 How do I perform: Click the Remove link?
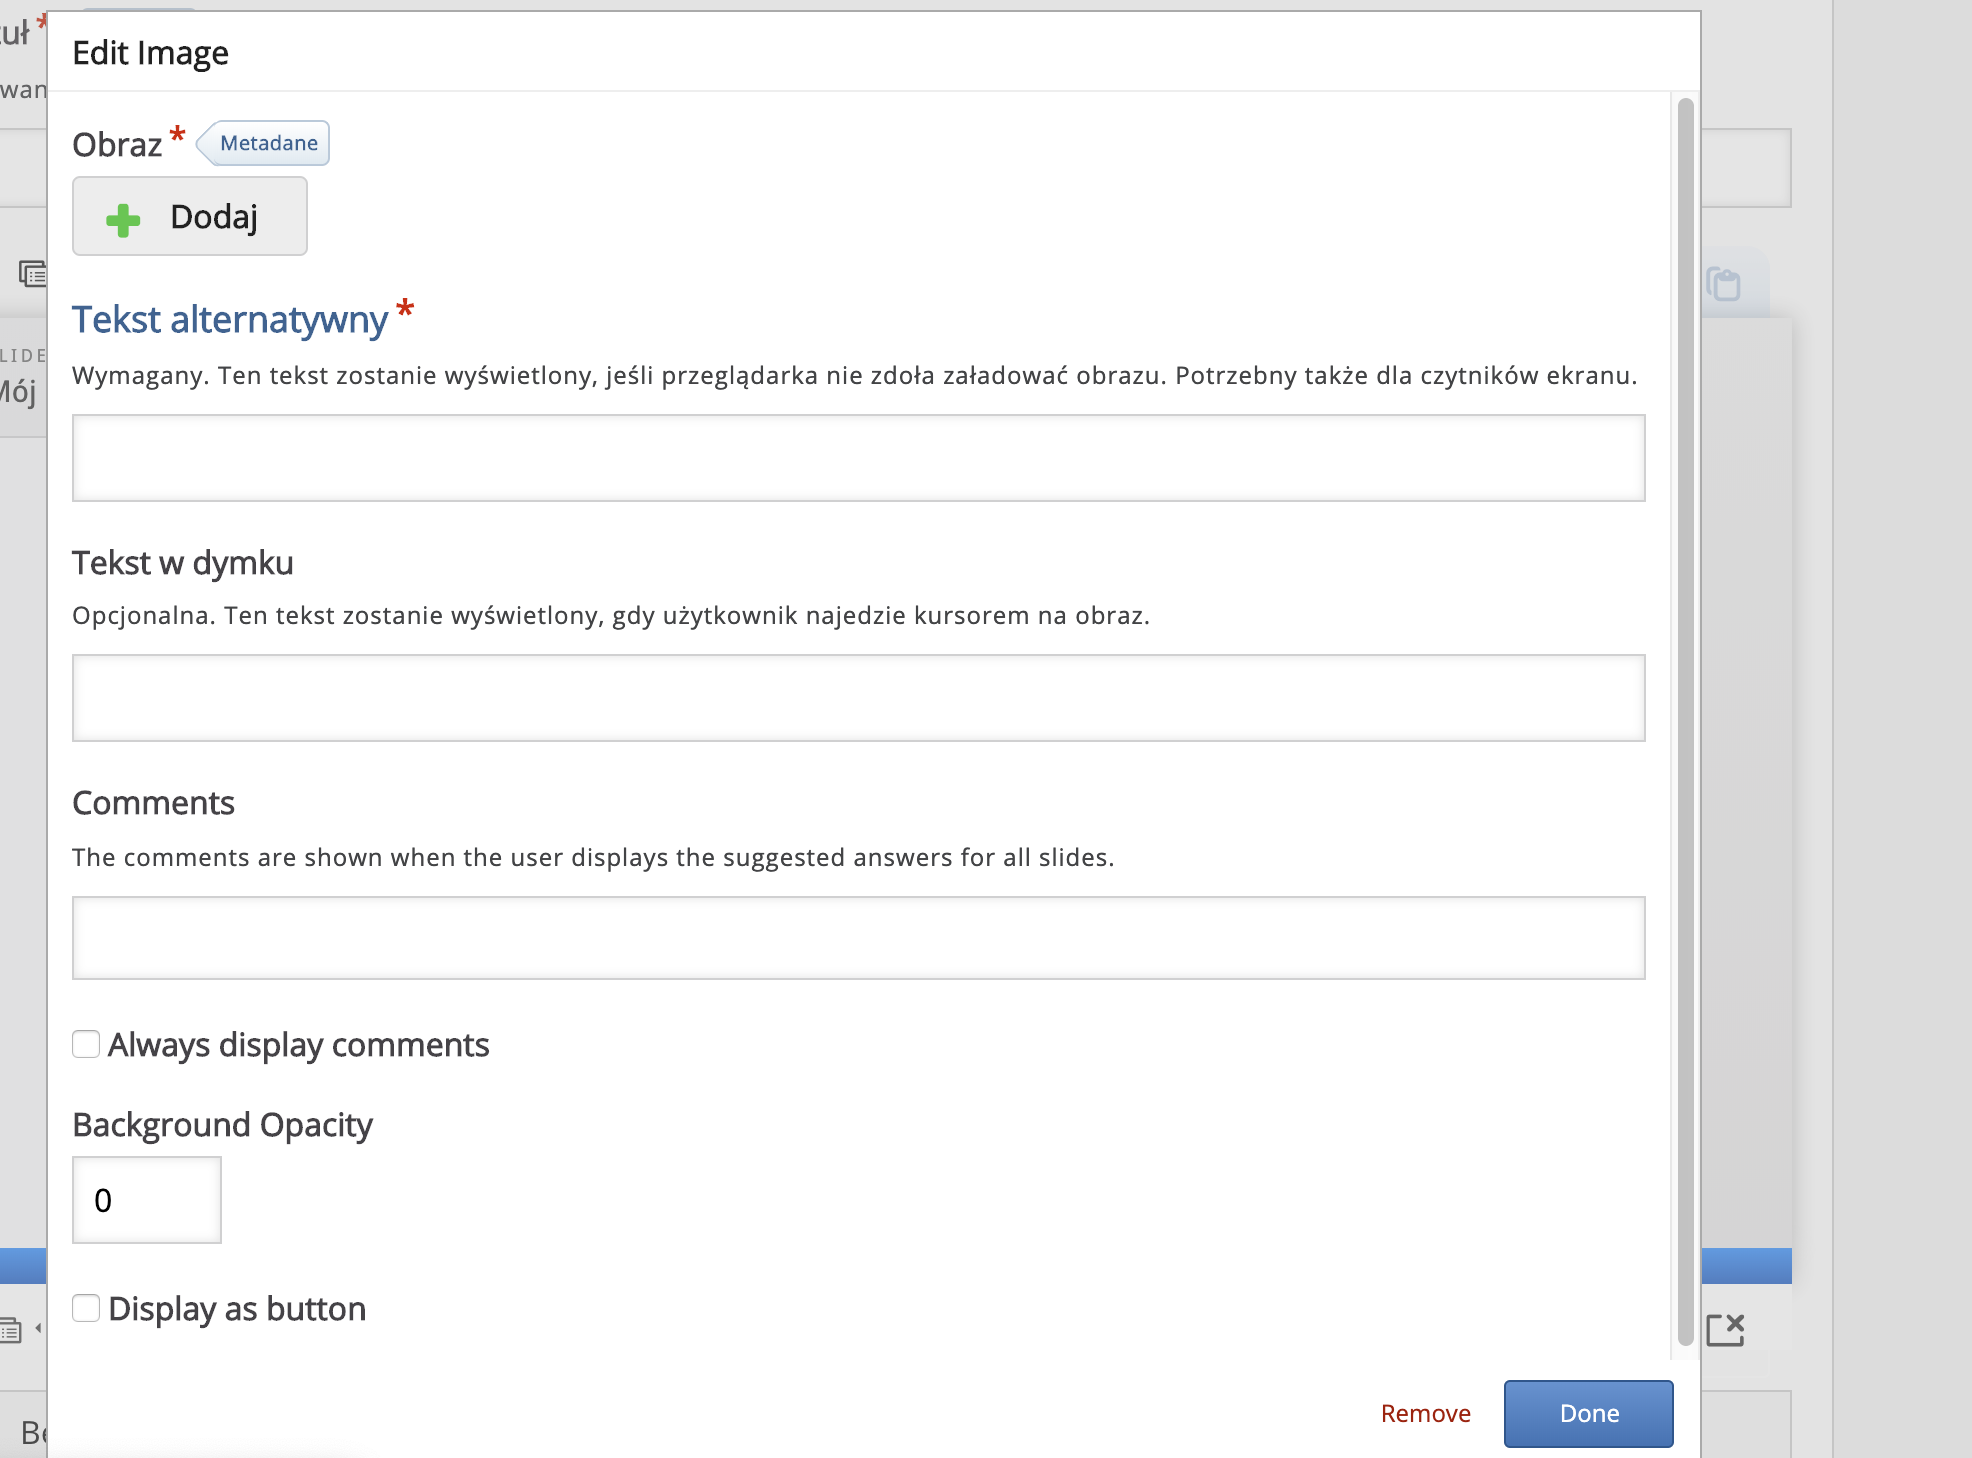click(1425, 1413)
